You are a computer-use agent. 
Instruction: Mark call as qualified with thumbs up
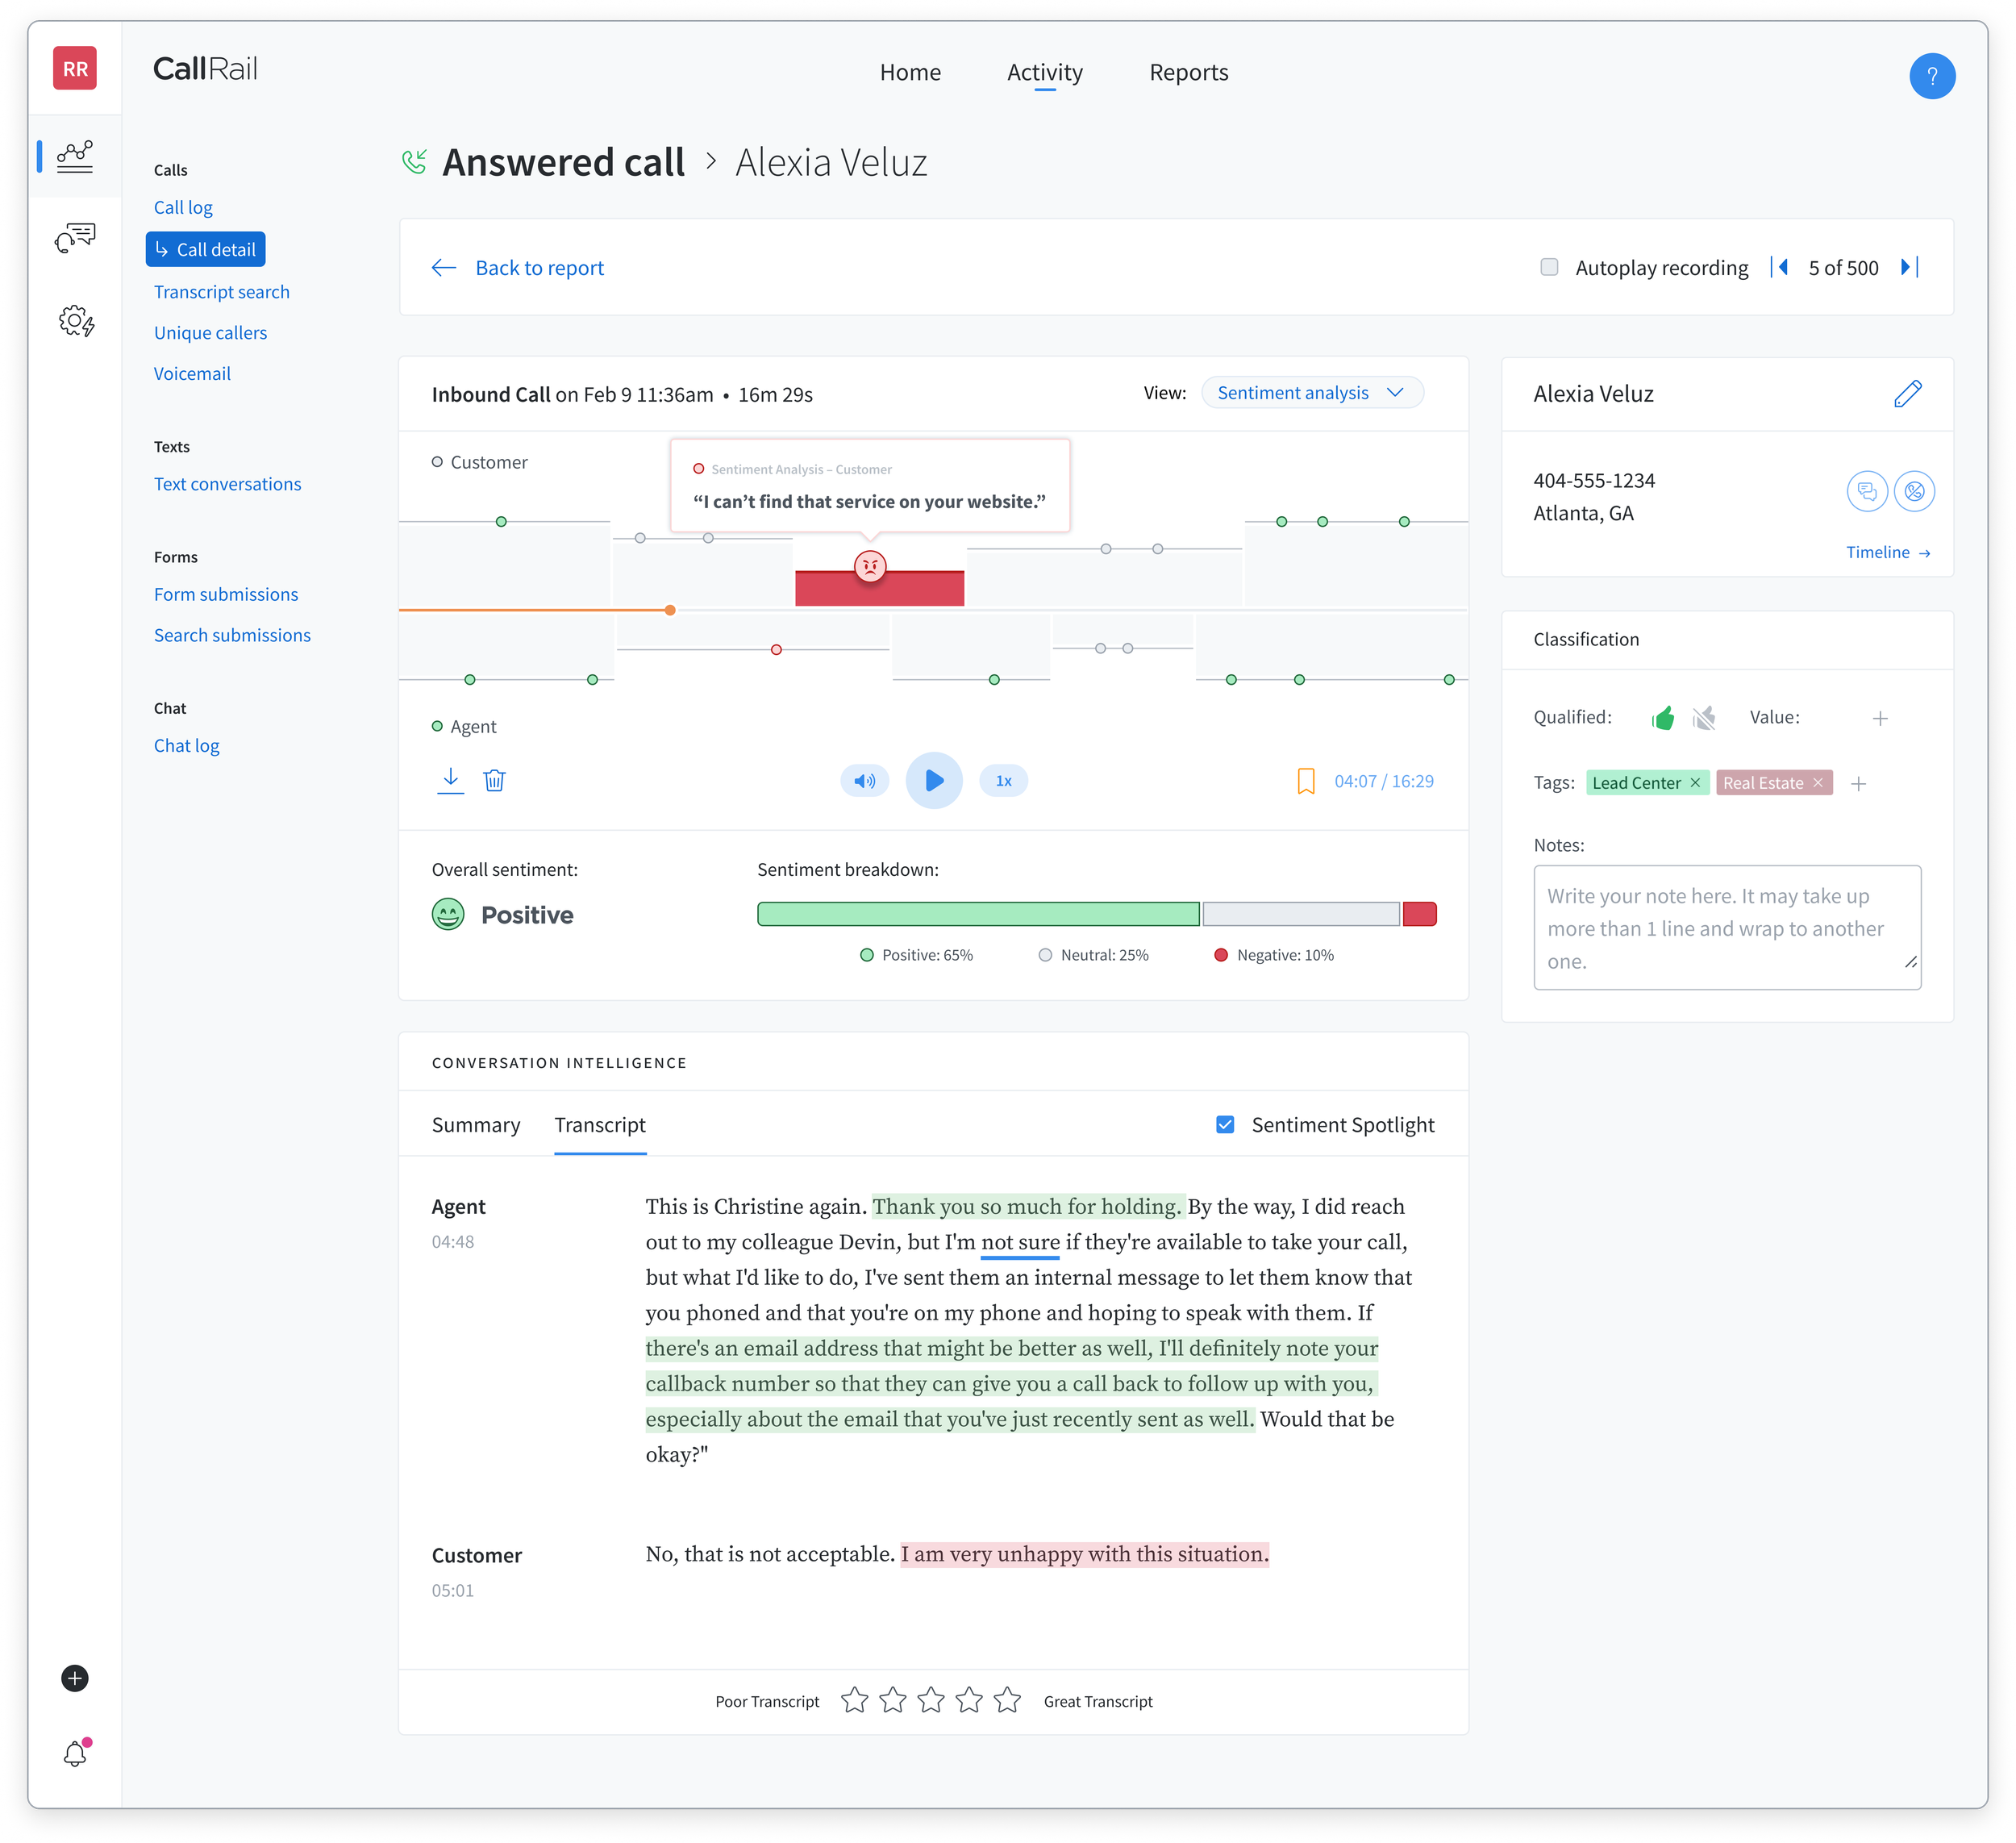click(1663, 718)
